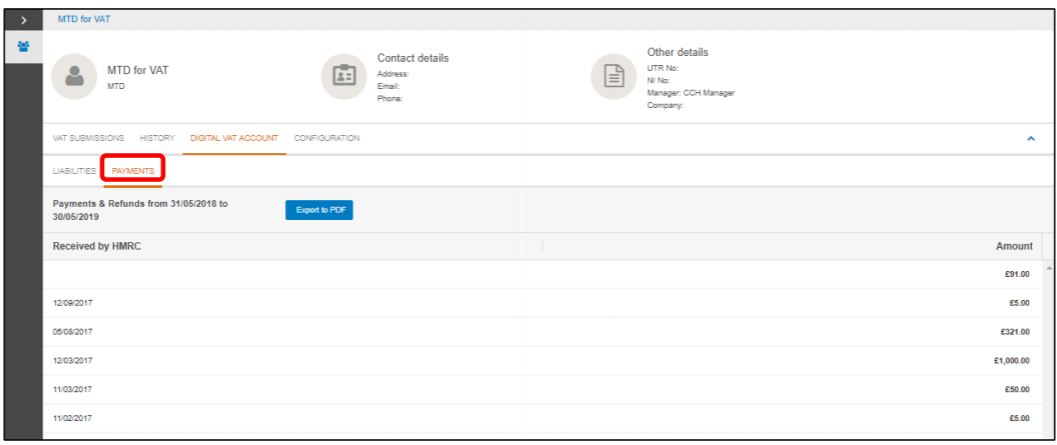Select the £91.00 amount cell
This screenshot has height=445, width=1057.
click(x=1017, y=274)
